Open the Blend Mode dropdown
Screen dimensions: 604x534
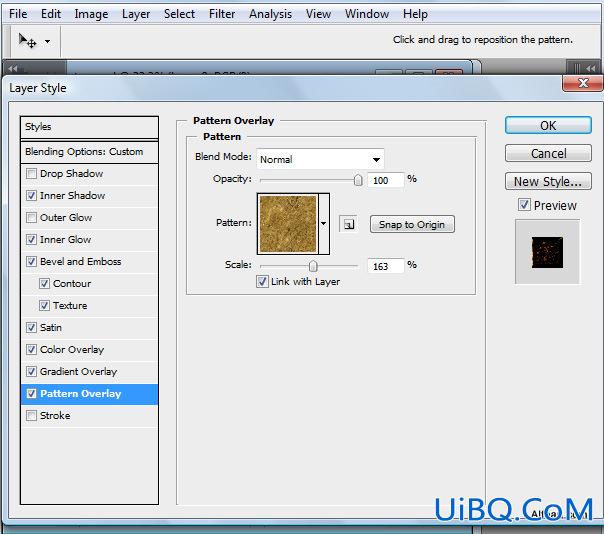[320, 159]
